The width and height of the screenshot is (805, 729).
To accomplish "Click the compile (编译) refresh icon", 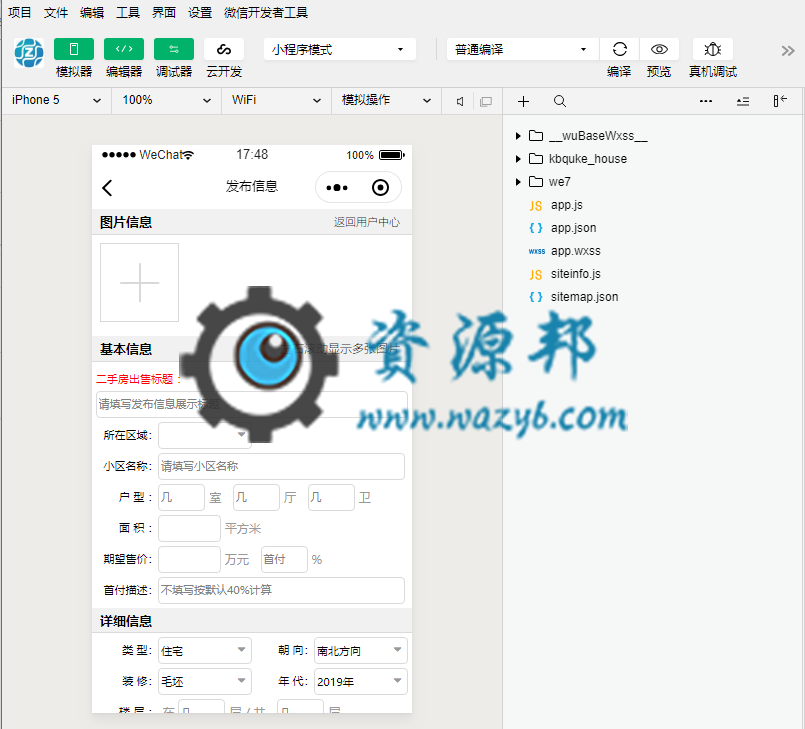I will point(619,49).
